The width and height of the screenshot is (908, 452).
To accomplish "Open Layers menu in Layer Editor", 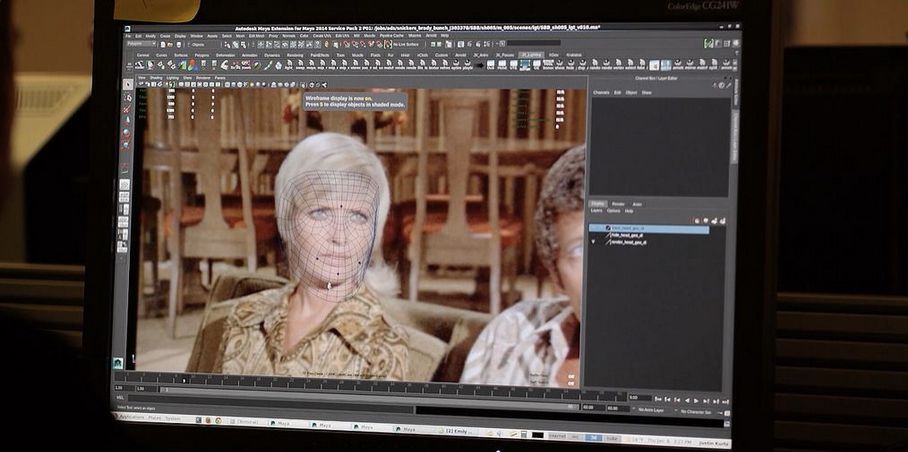I will click(596, 211).
